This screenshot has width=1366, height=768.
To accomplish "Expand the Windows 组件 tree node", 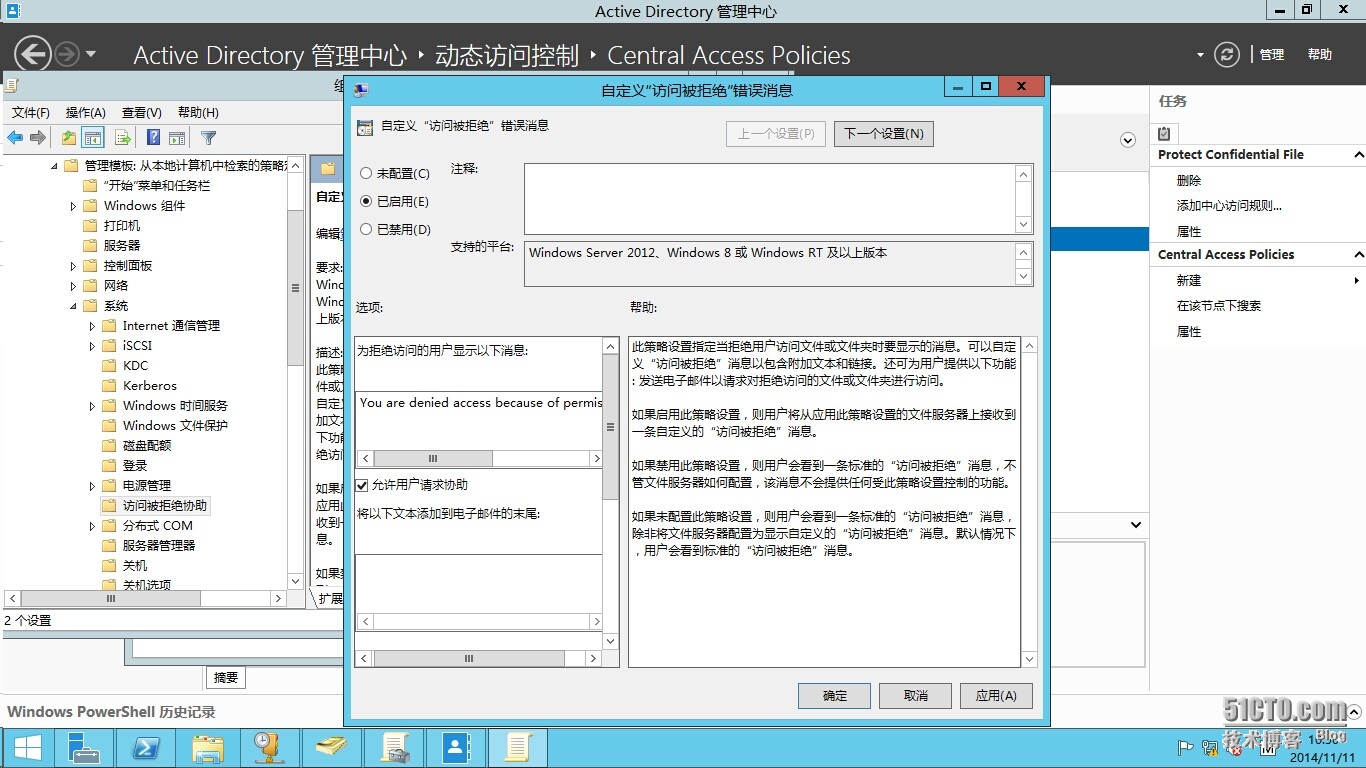I will [73, 206].
